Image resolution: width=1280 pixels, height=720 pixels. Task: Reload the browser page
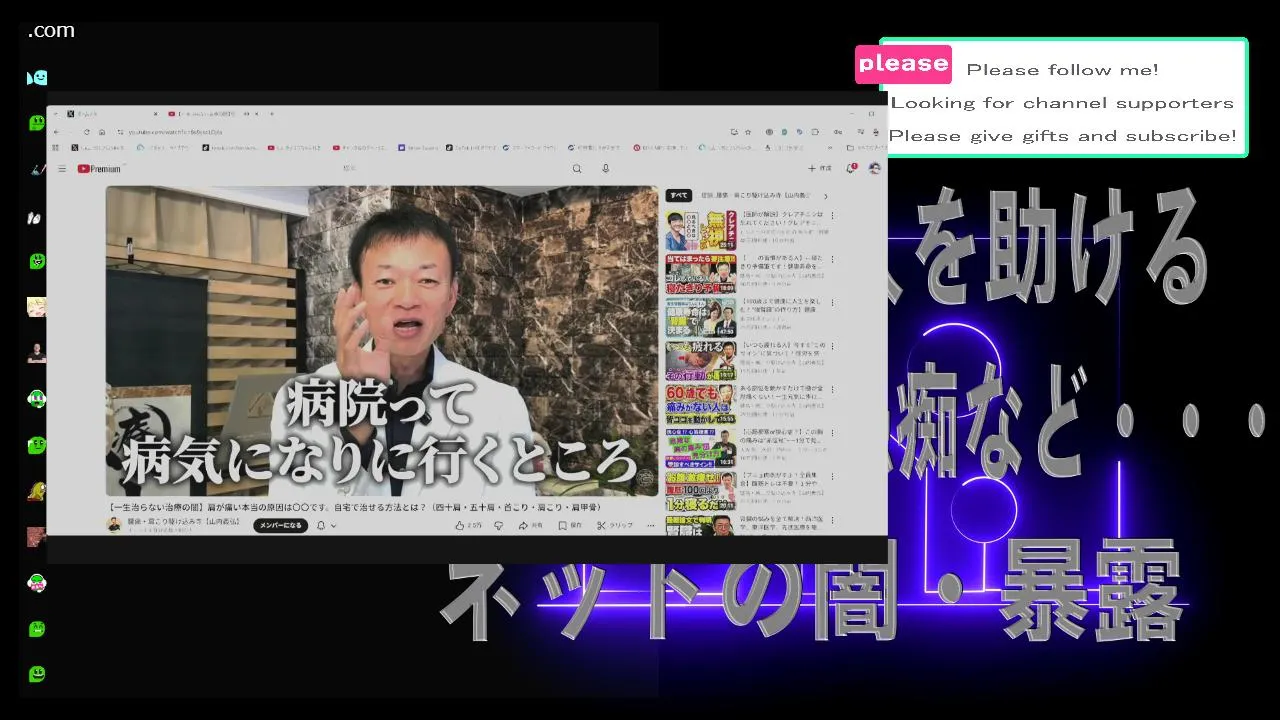[87, 132]
